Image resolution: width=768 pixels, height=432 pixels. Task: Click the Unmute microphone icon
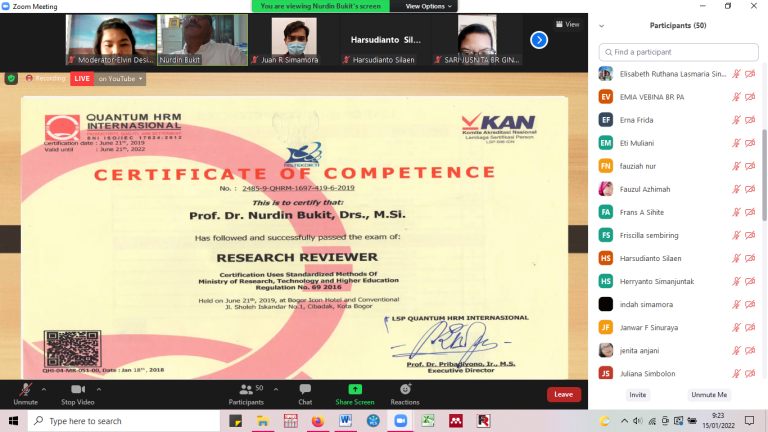[x=25, y=390]
